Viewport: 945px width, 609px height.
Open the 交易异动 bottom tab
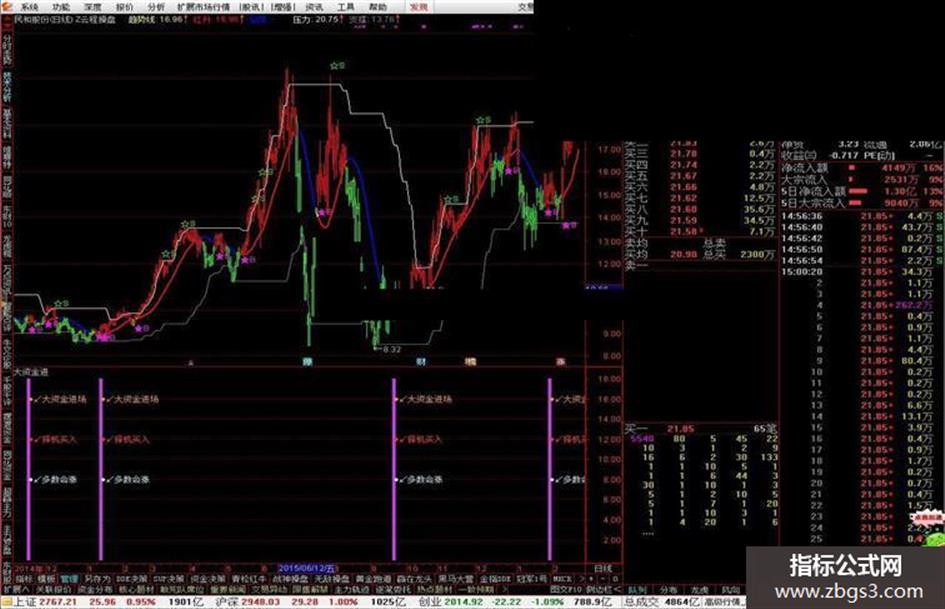pyautogui.click(x=269, y=589)
